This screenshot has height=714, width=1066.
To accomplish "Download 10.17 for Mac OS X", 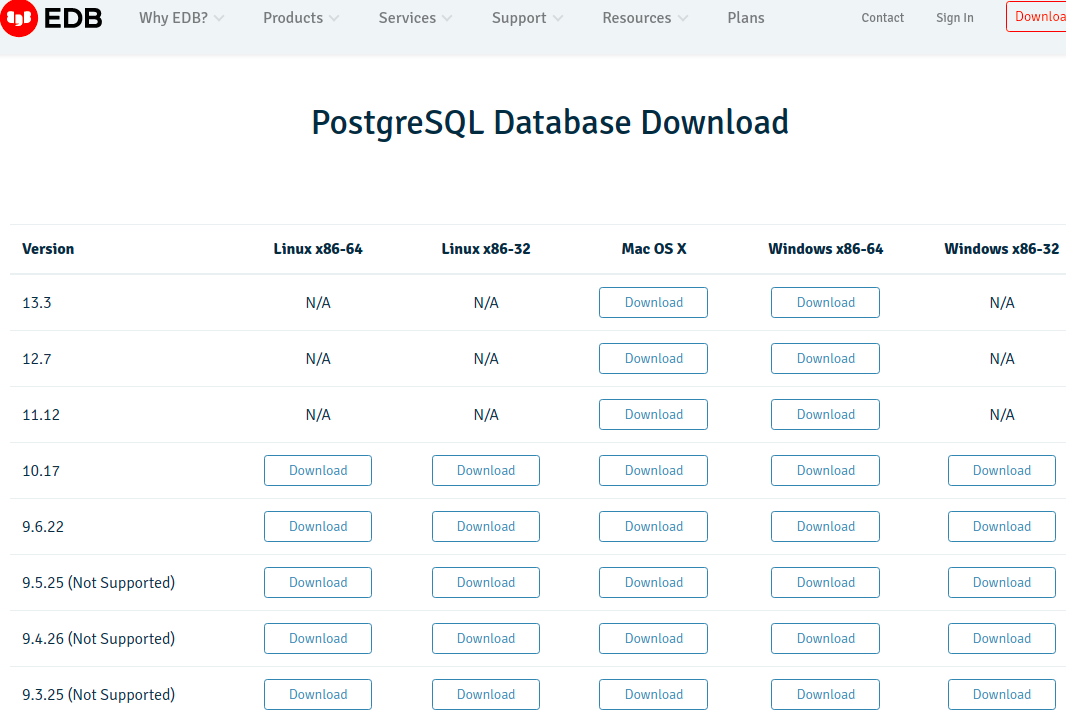I will pos(653,471).
